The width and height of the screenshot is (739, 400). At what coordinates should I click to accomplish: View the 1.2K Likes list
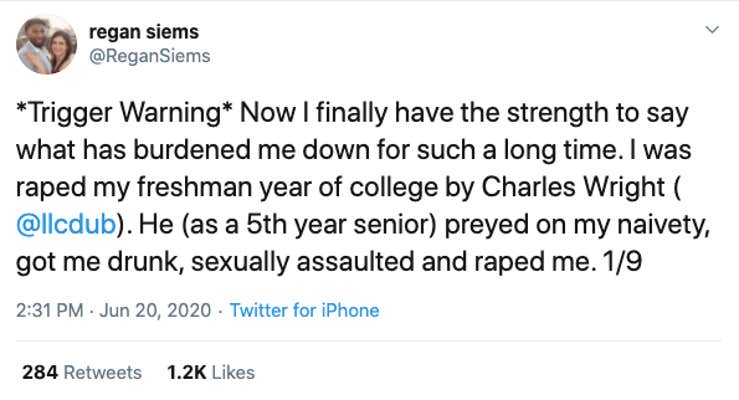tap(211, 373)
